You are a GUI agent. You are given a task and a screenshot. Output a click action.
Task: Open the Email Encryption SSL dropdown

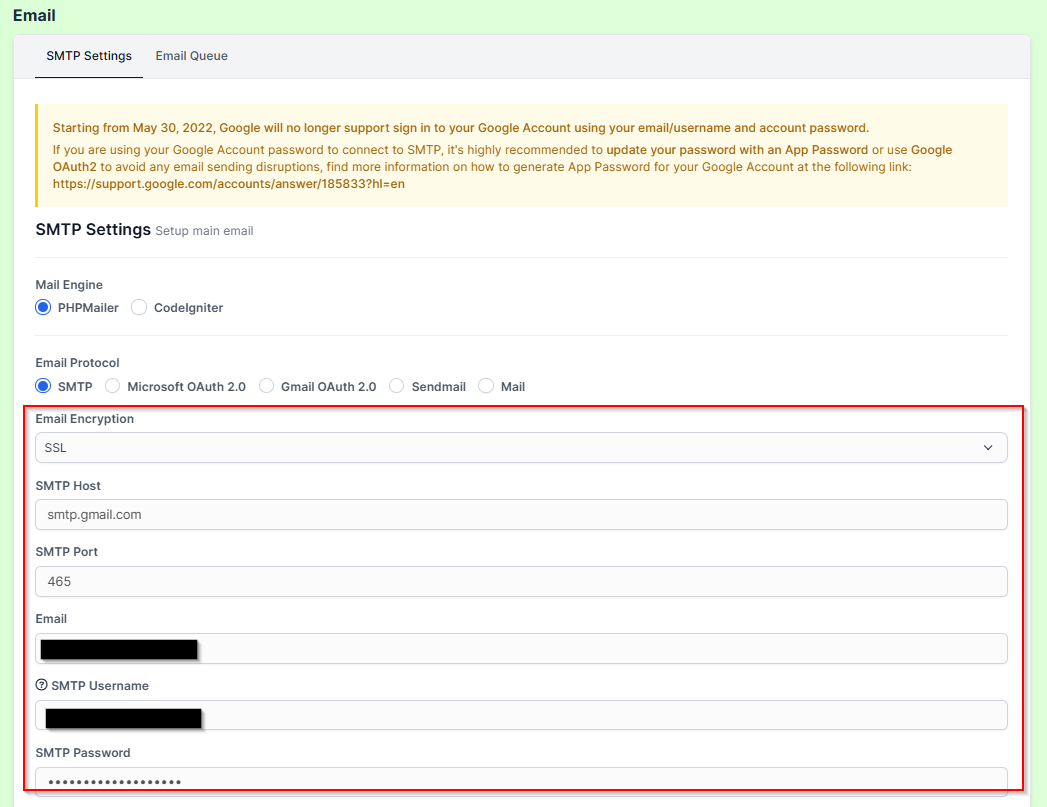pyautogui.click(x=520, y=448)
